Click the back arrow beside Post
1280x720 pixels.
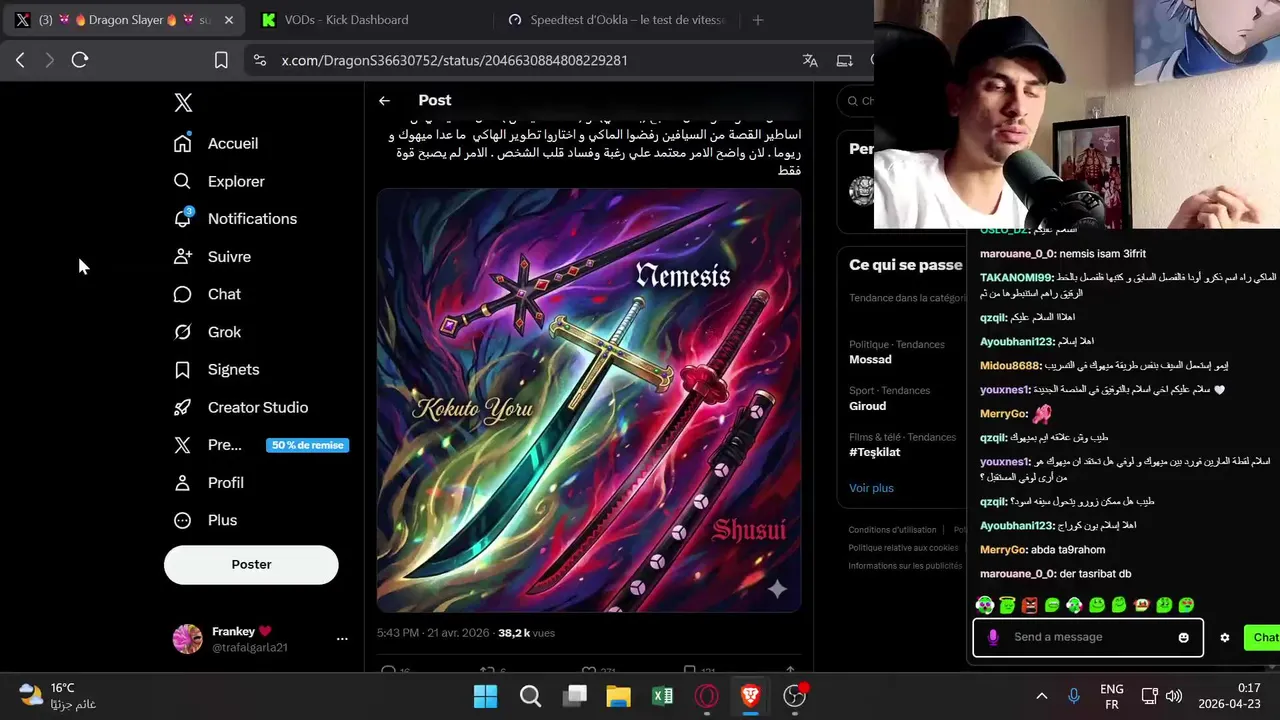click(x=384, y=100)
